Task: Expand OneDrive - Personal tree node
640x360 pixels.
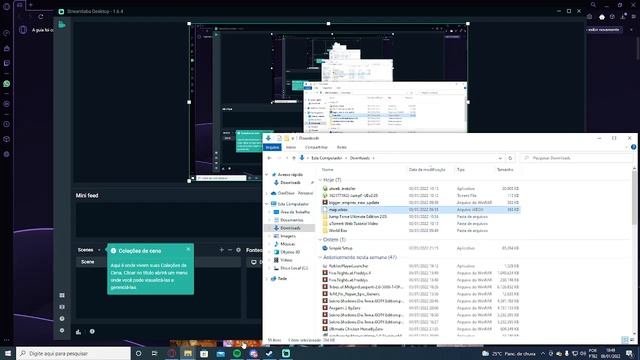Action: (x=267, y=193)
